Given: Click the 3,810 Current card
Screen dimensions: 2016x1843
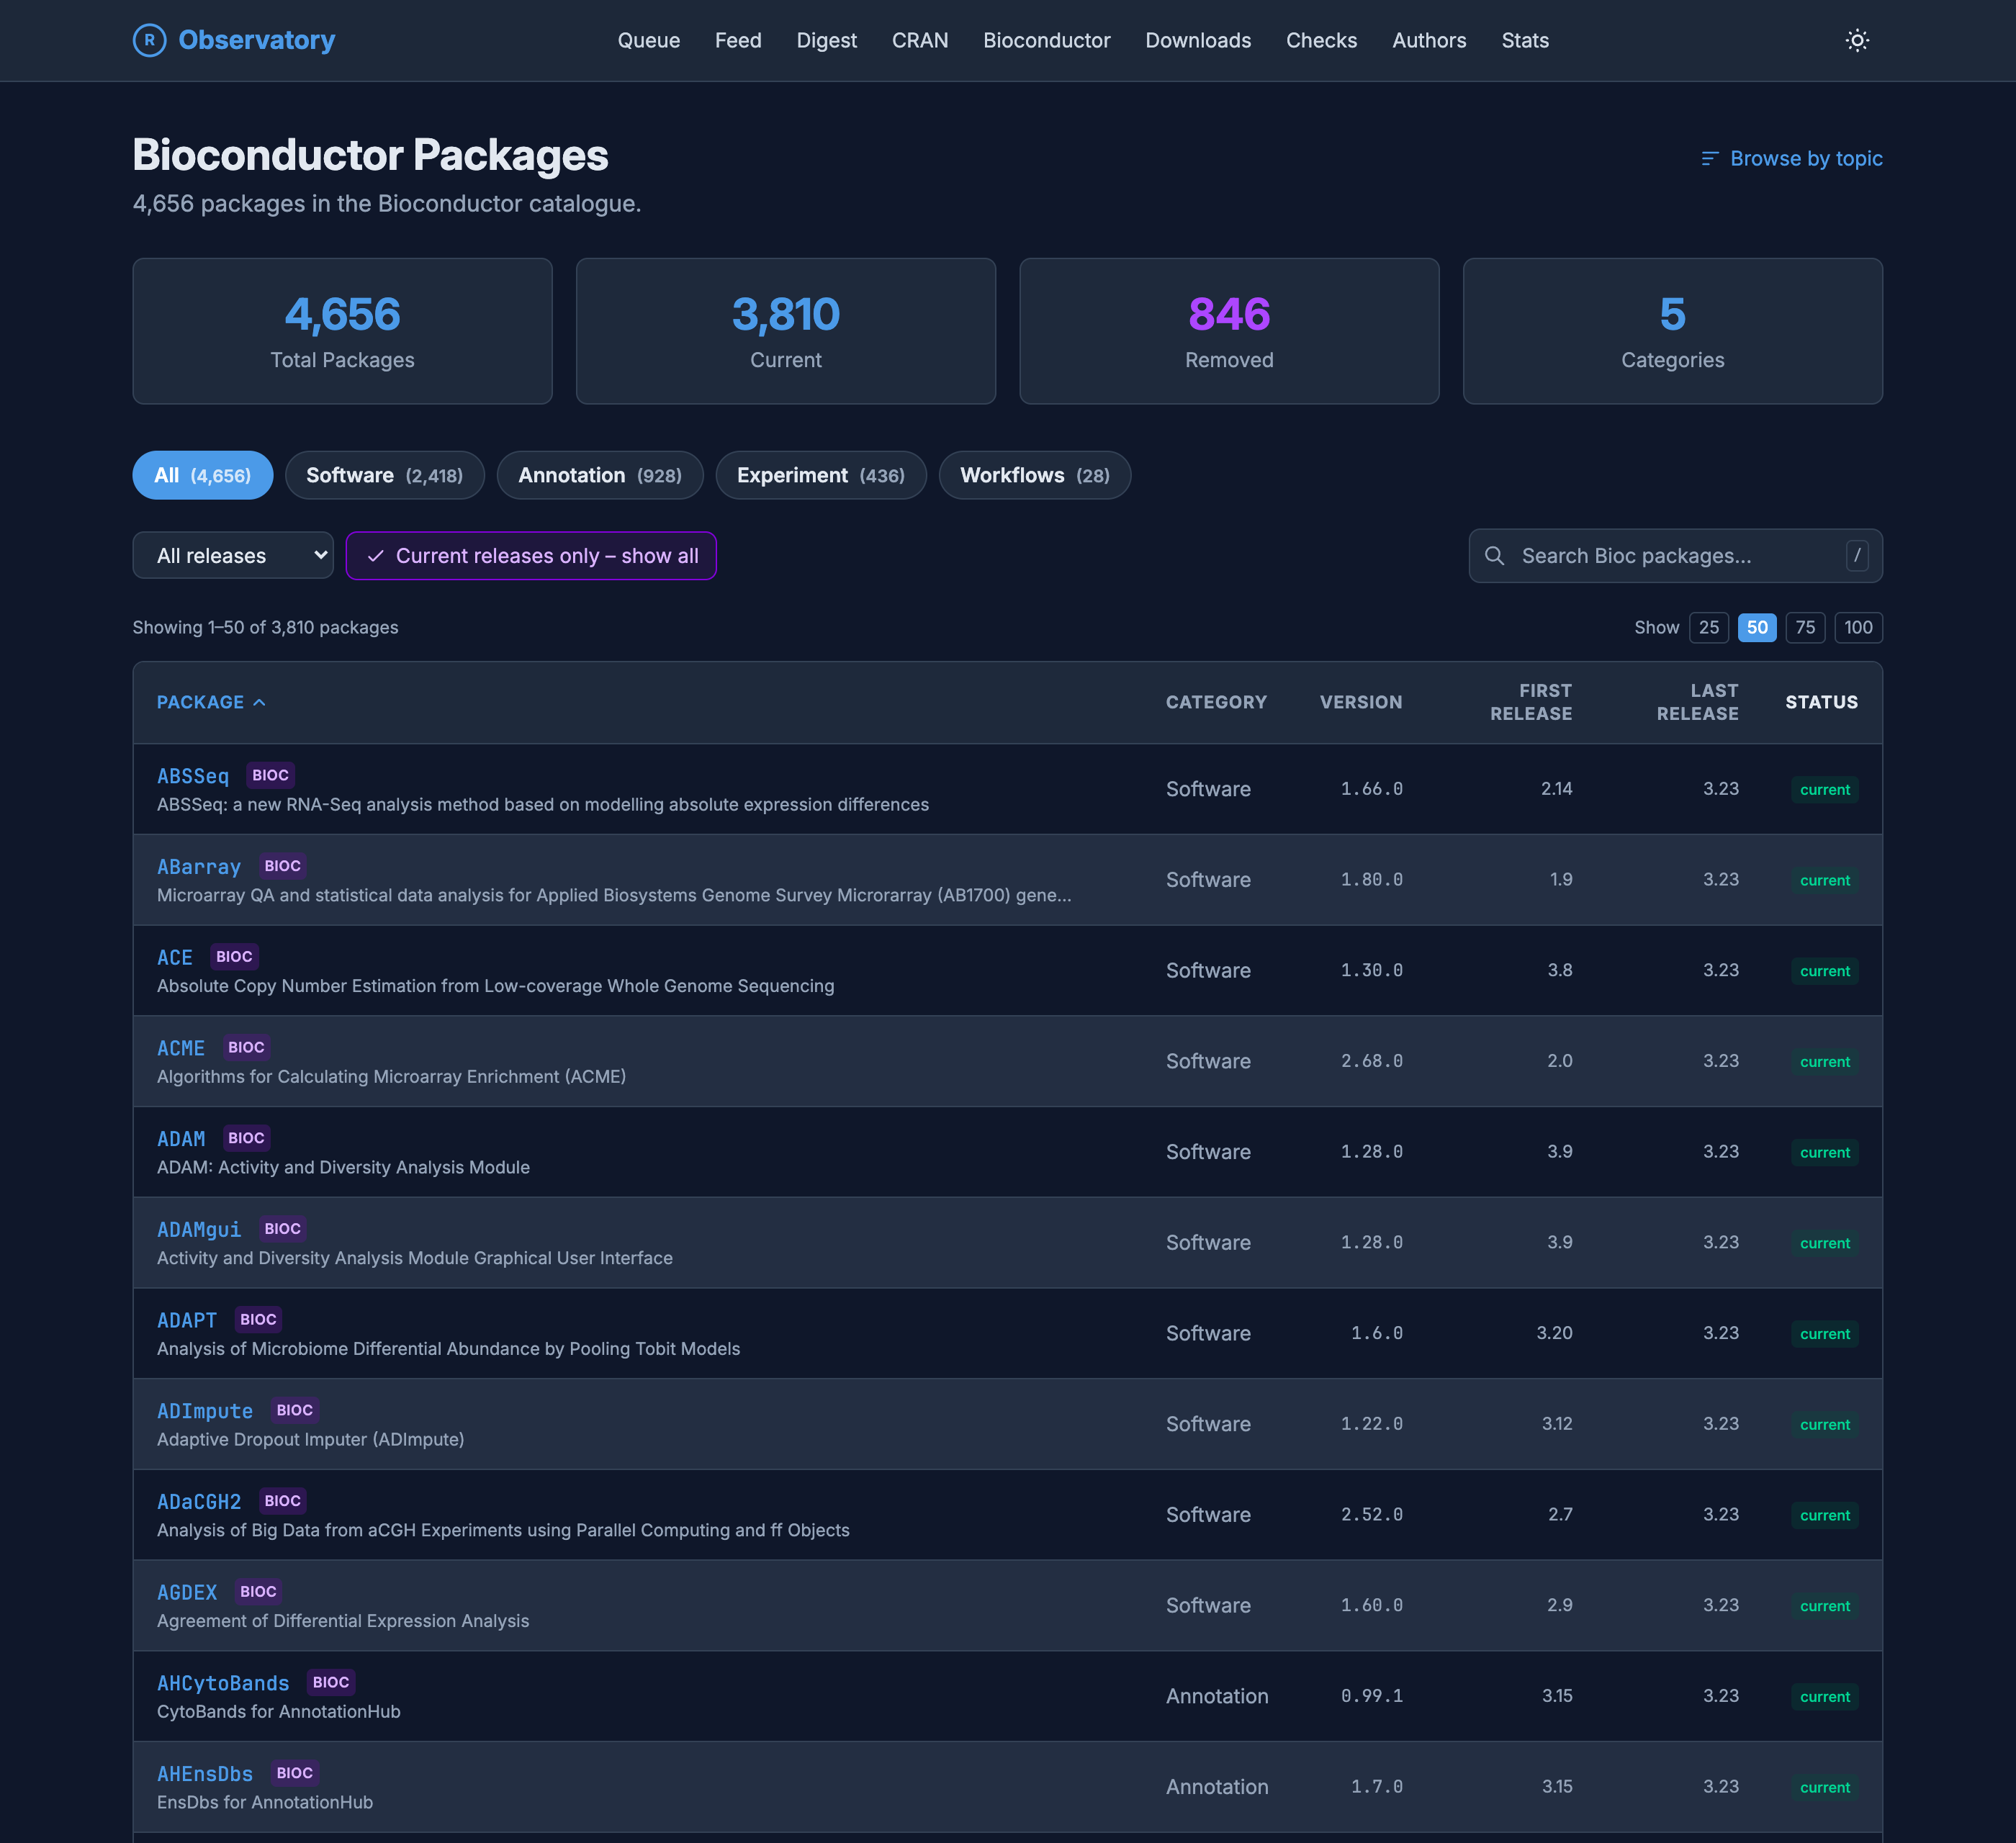Looking at the screenshot, I should (786, 332).
